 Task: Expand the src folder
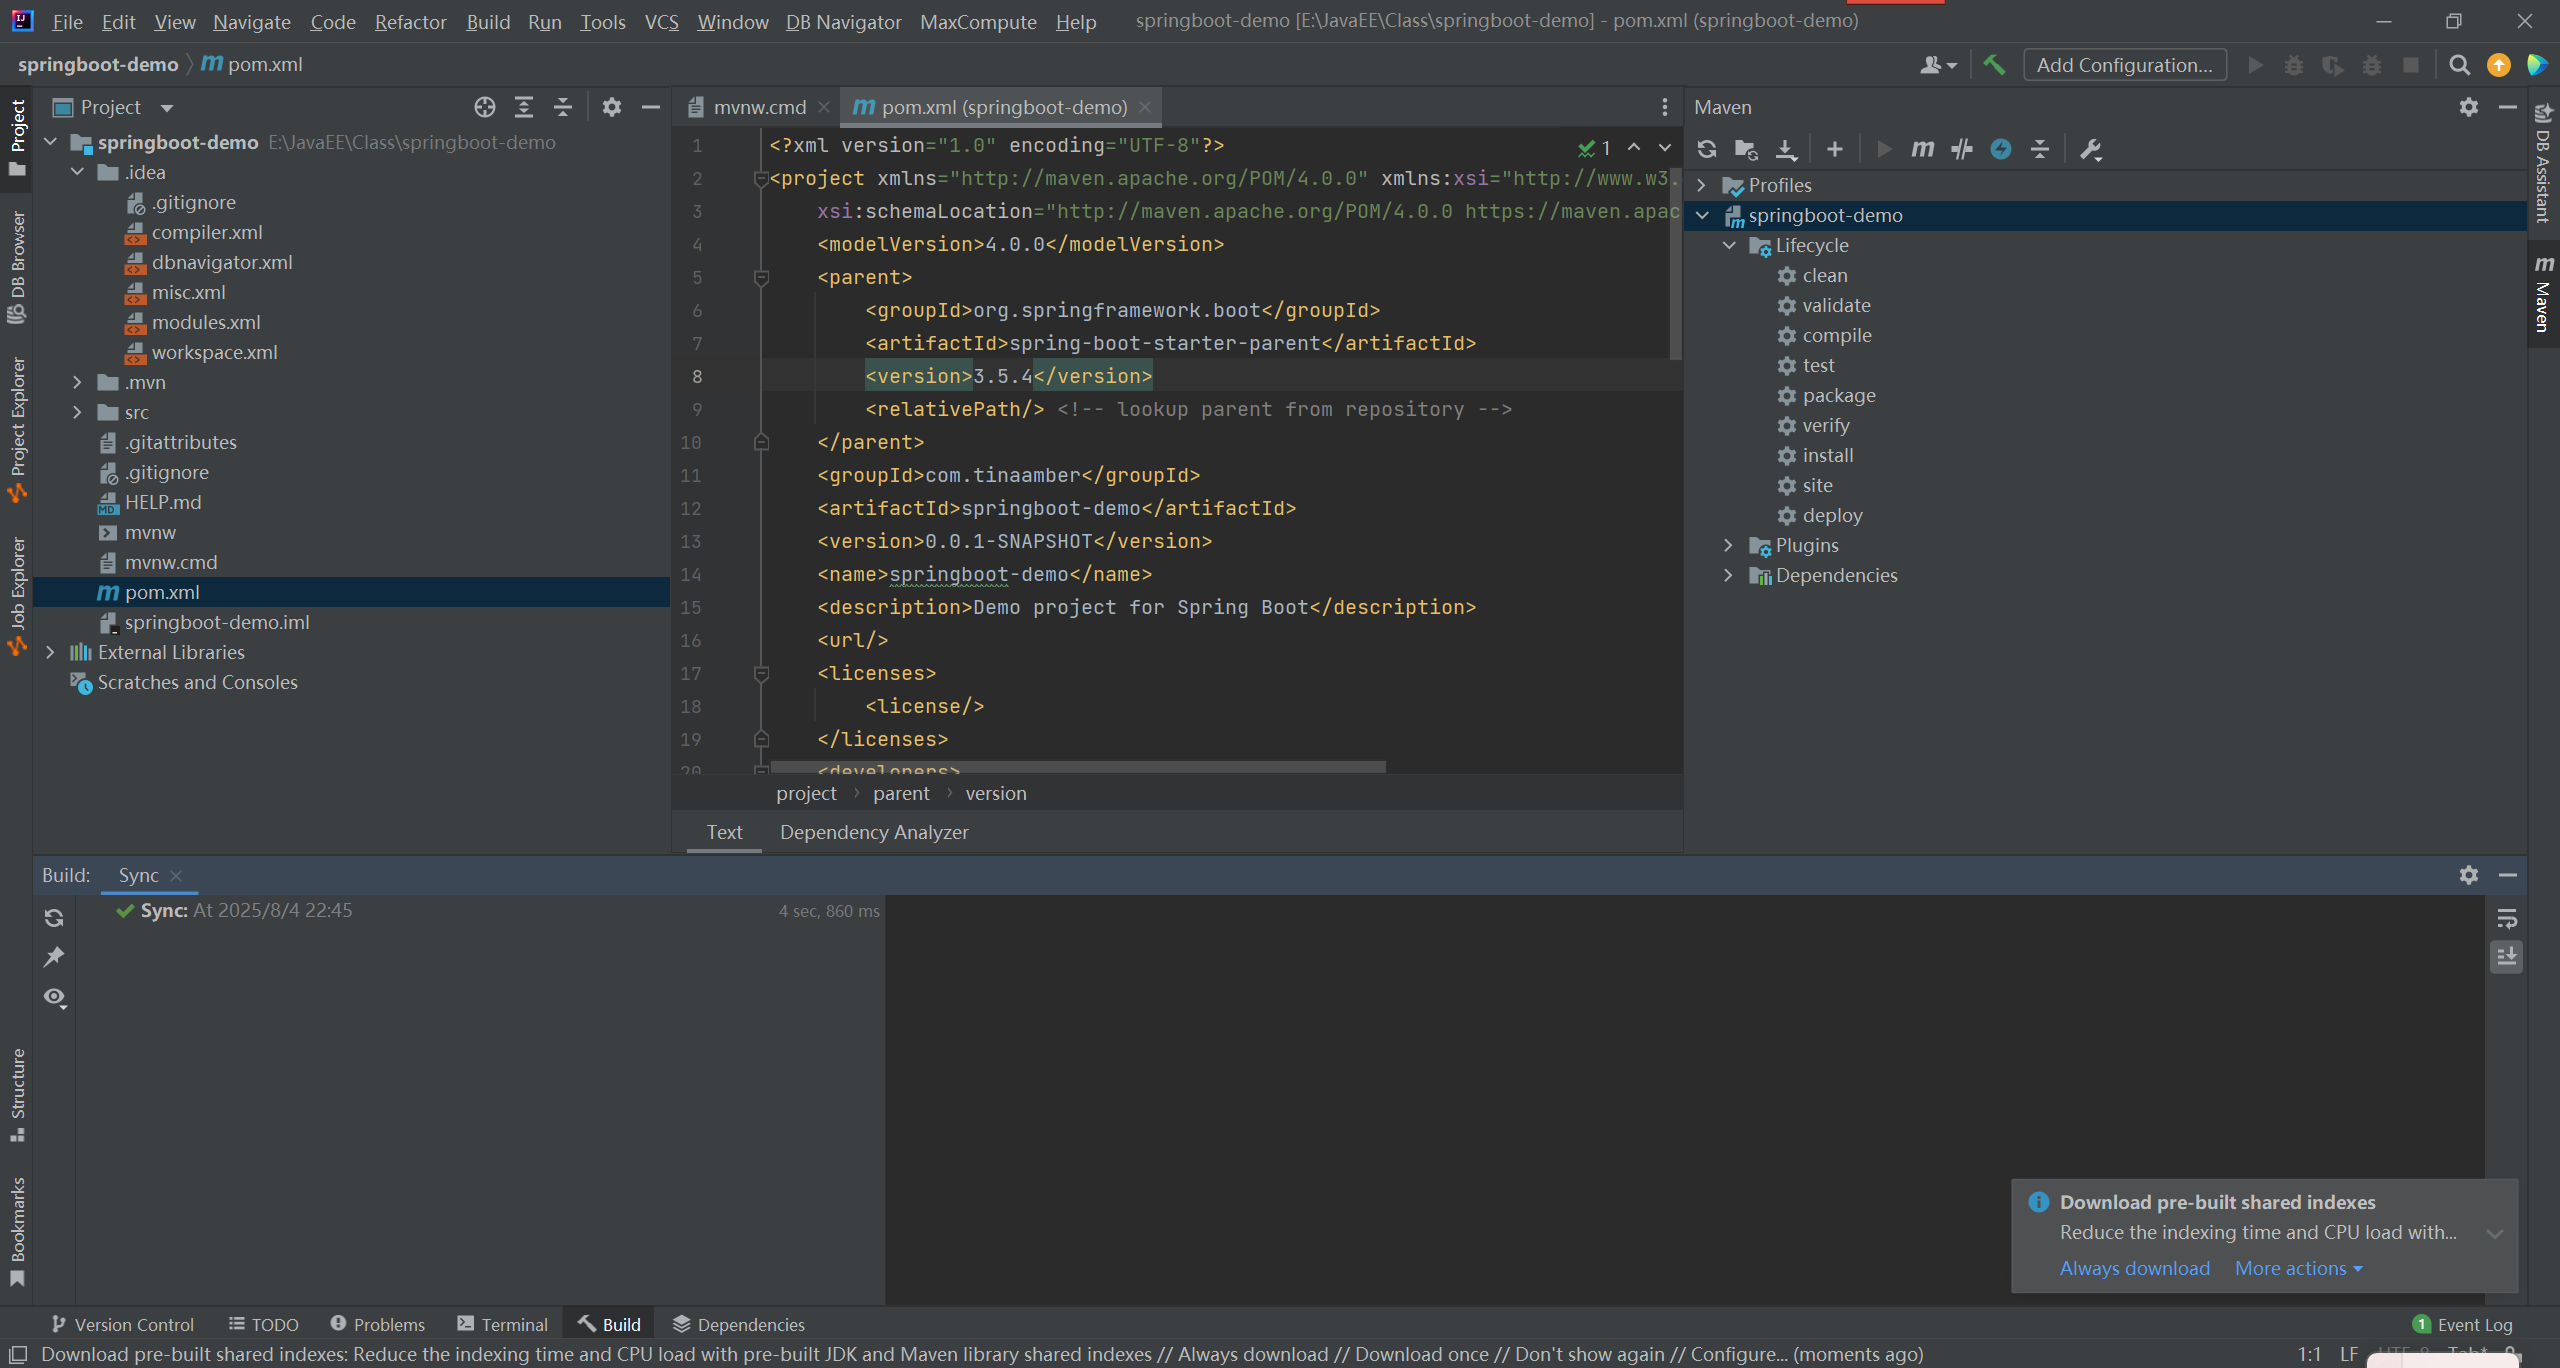point(77,412)
